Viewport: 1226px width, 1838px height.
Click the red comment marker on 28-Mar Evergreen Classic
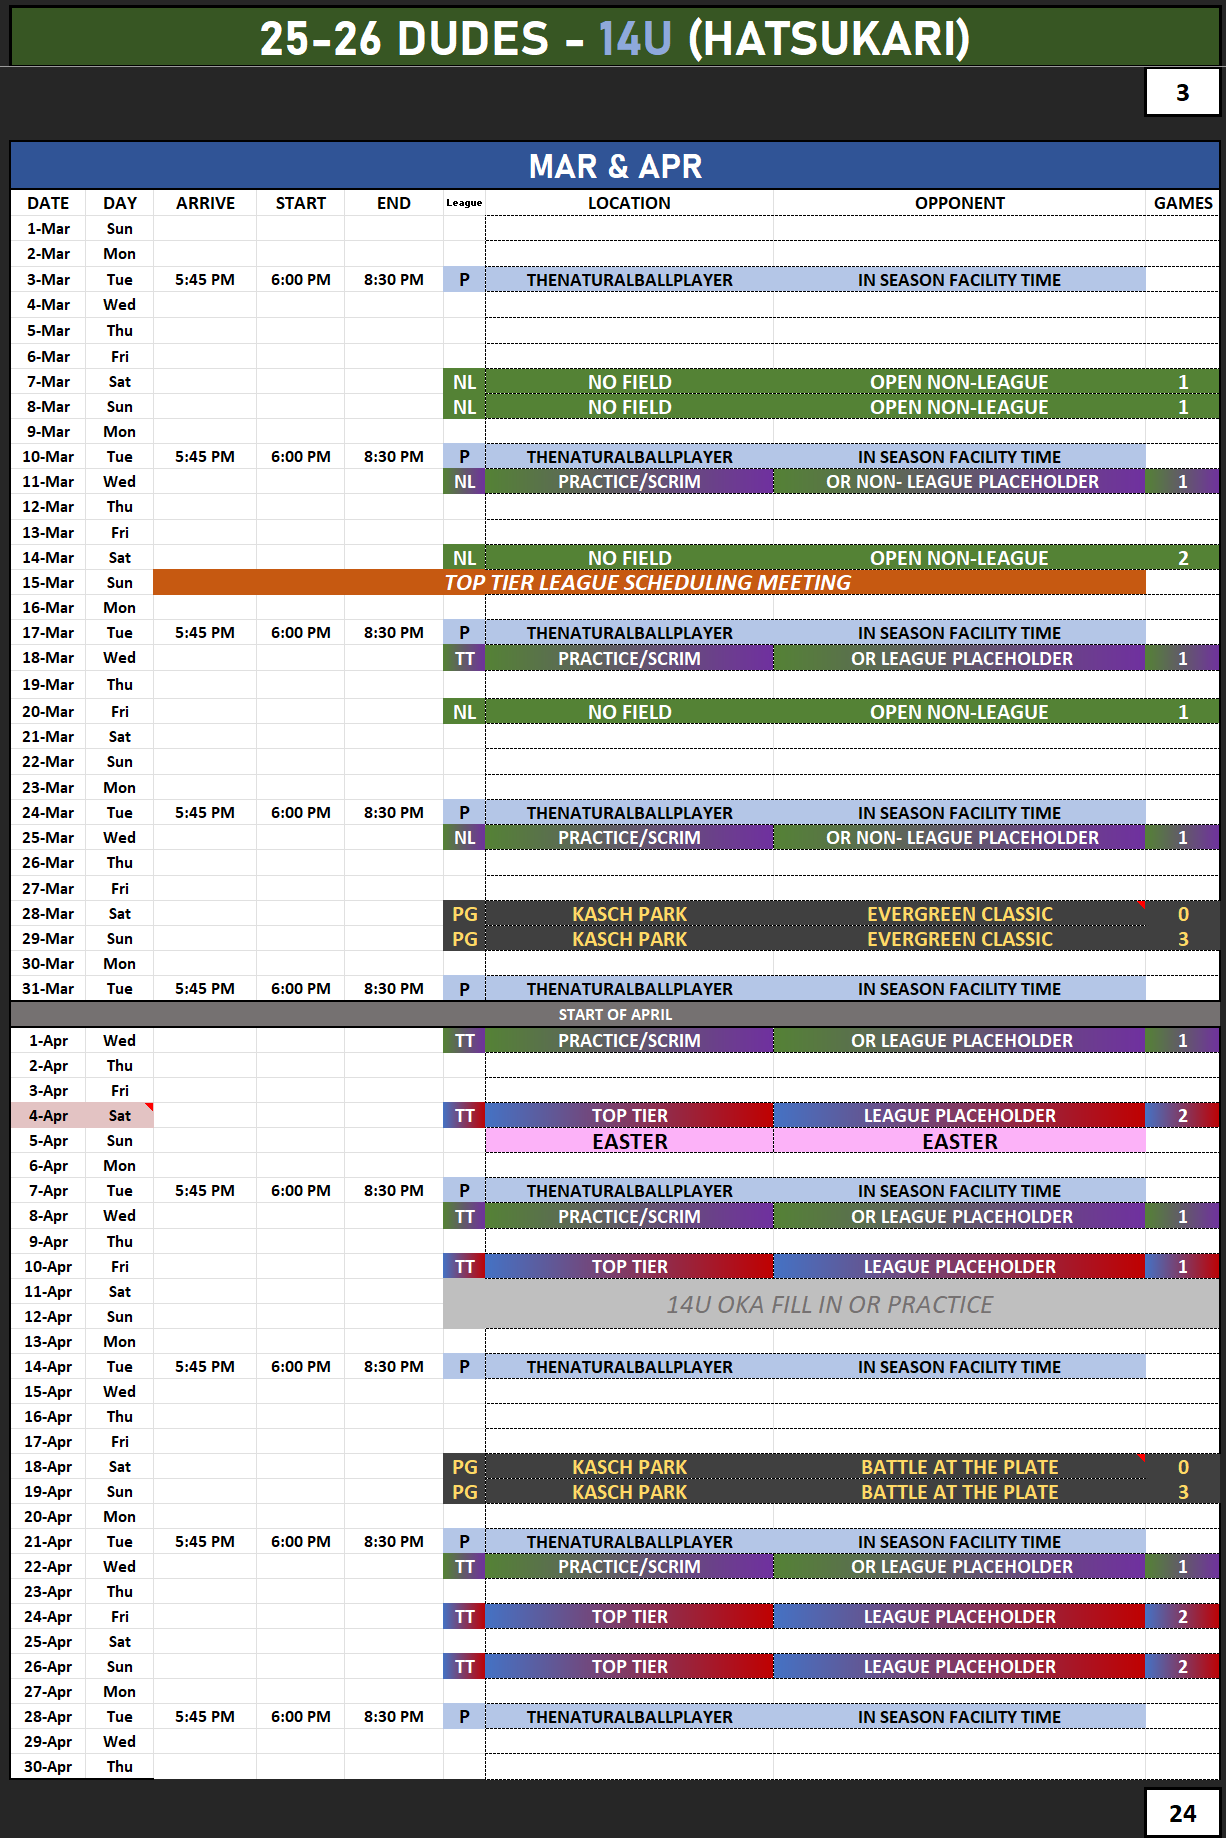click(1142, 905)
